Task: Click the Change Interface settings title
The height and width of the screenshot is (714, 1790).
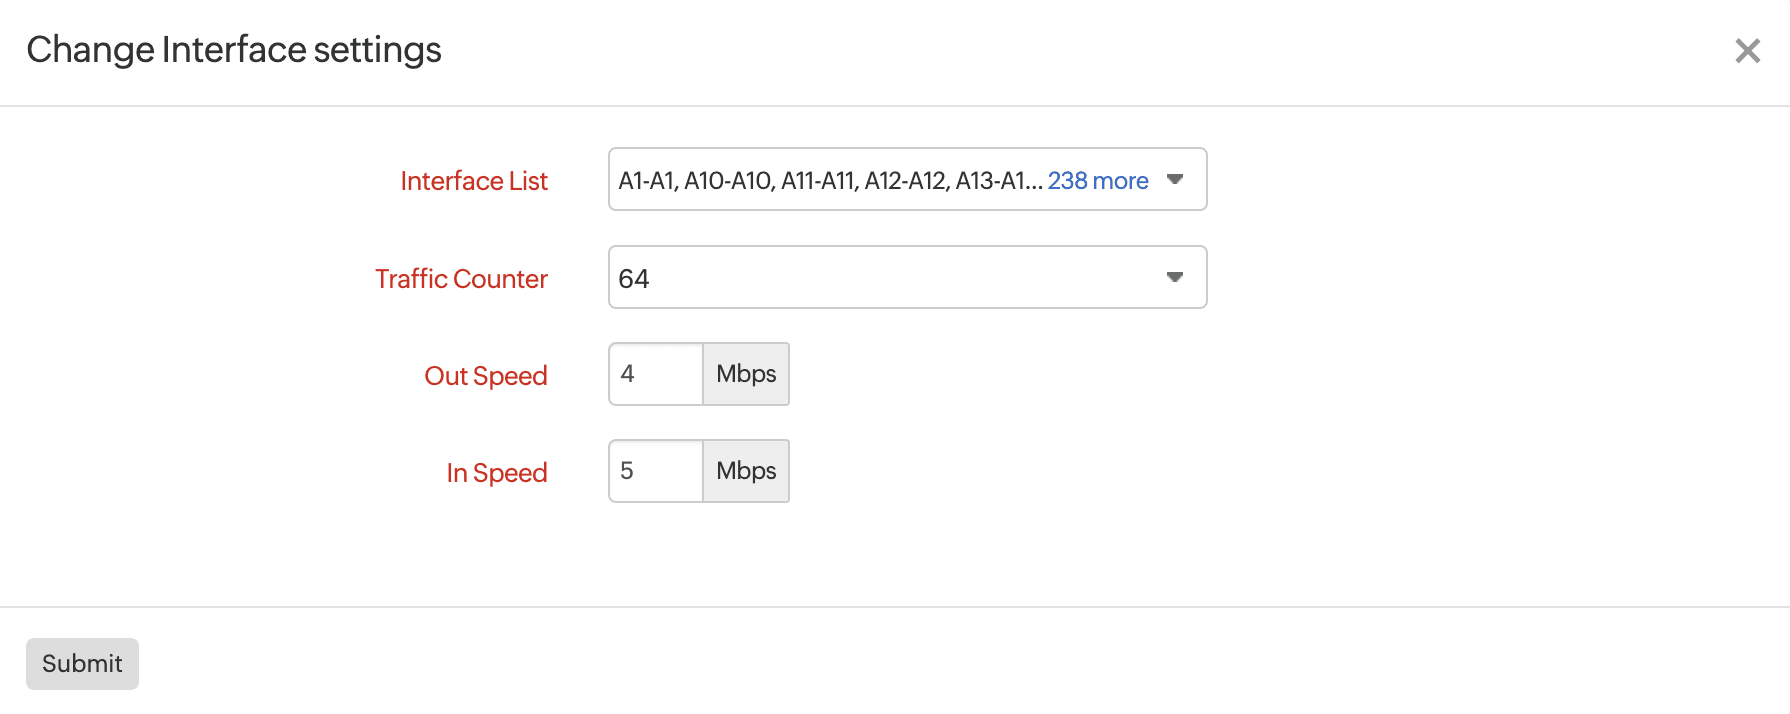Action: [234, 50]
